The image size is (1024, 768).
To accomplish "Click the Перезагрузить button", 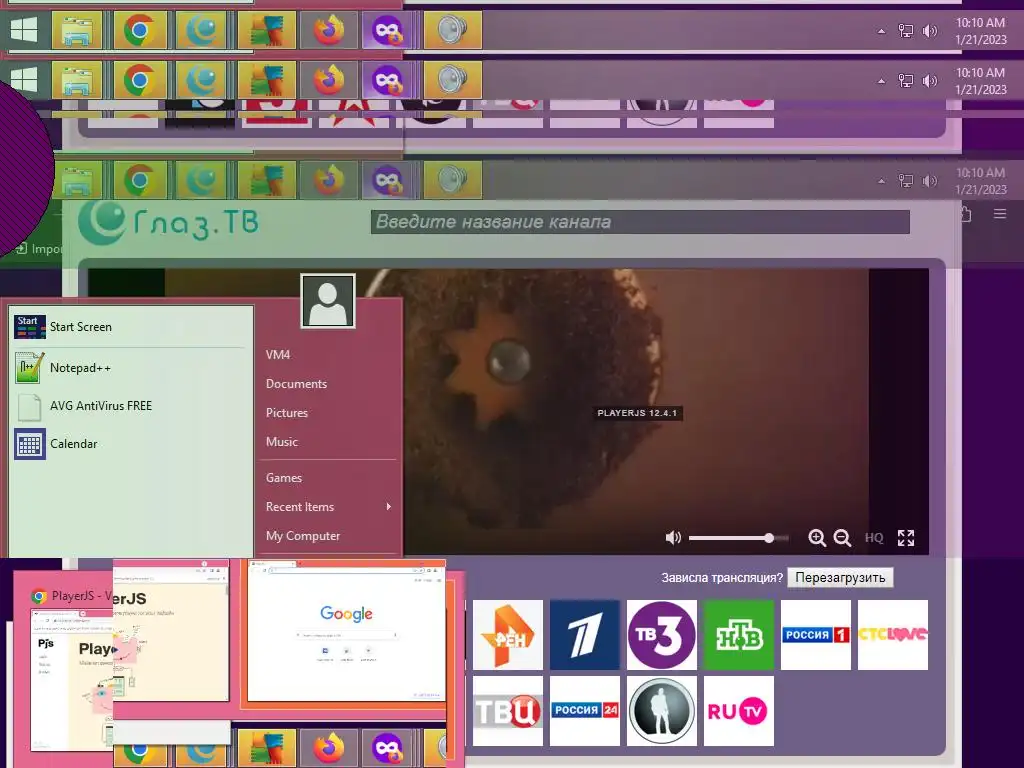I will point(840,577).
